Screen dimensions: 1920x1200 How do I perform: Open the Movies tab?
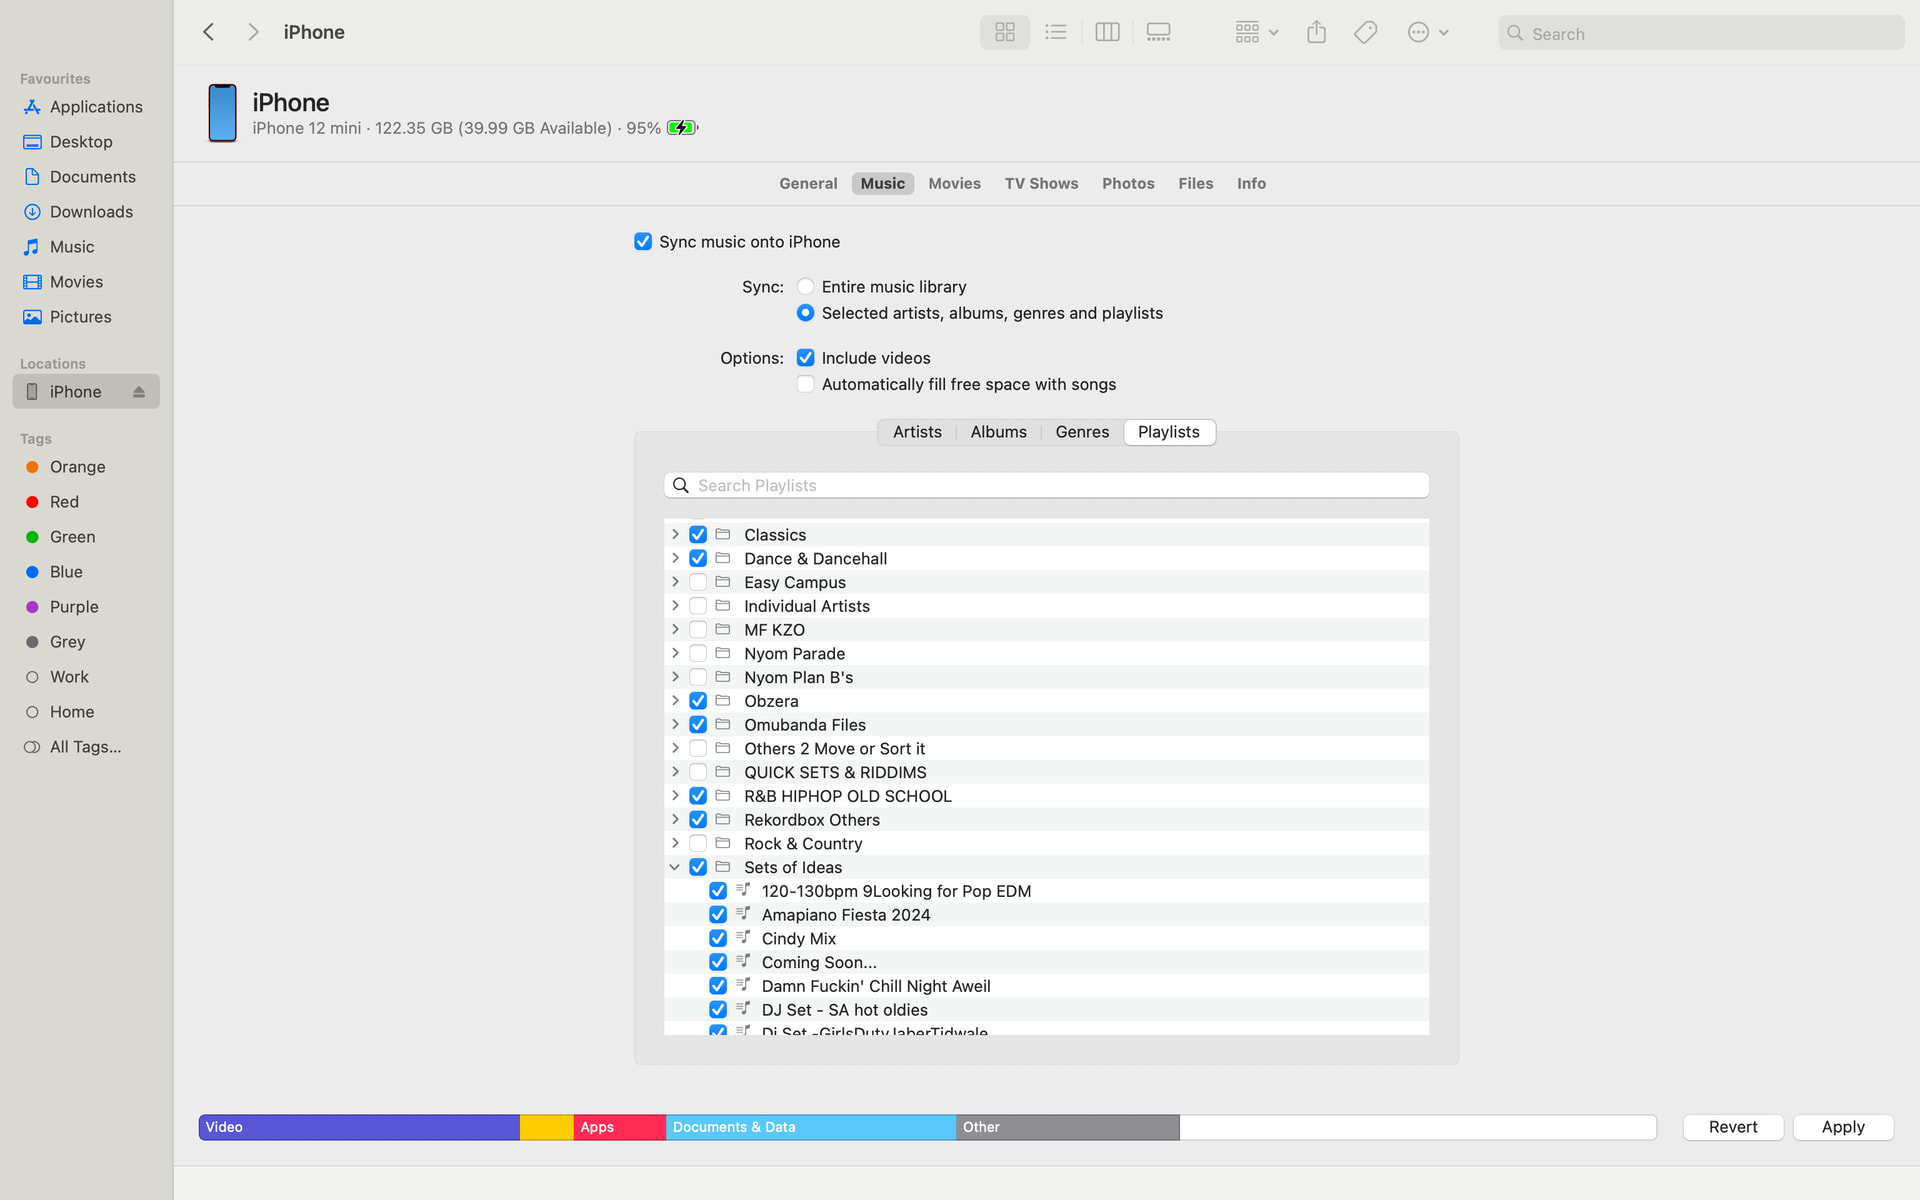(954, 183)
